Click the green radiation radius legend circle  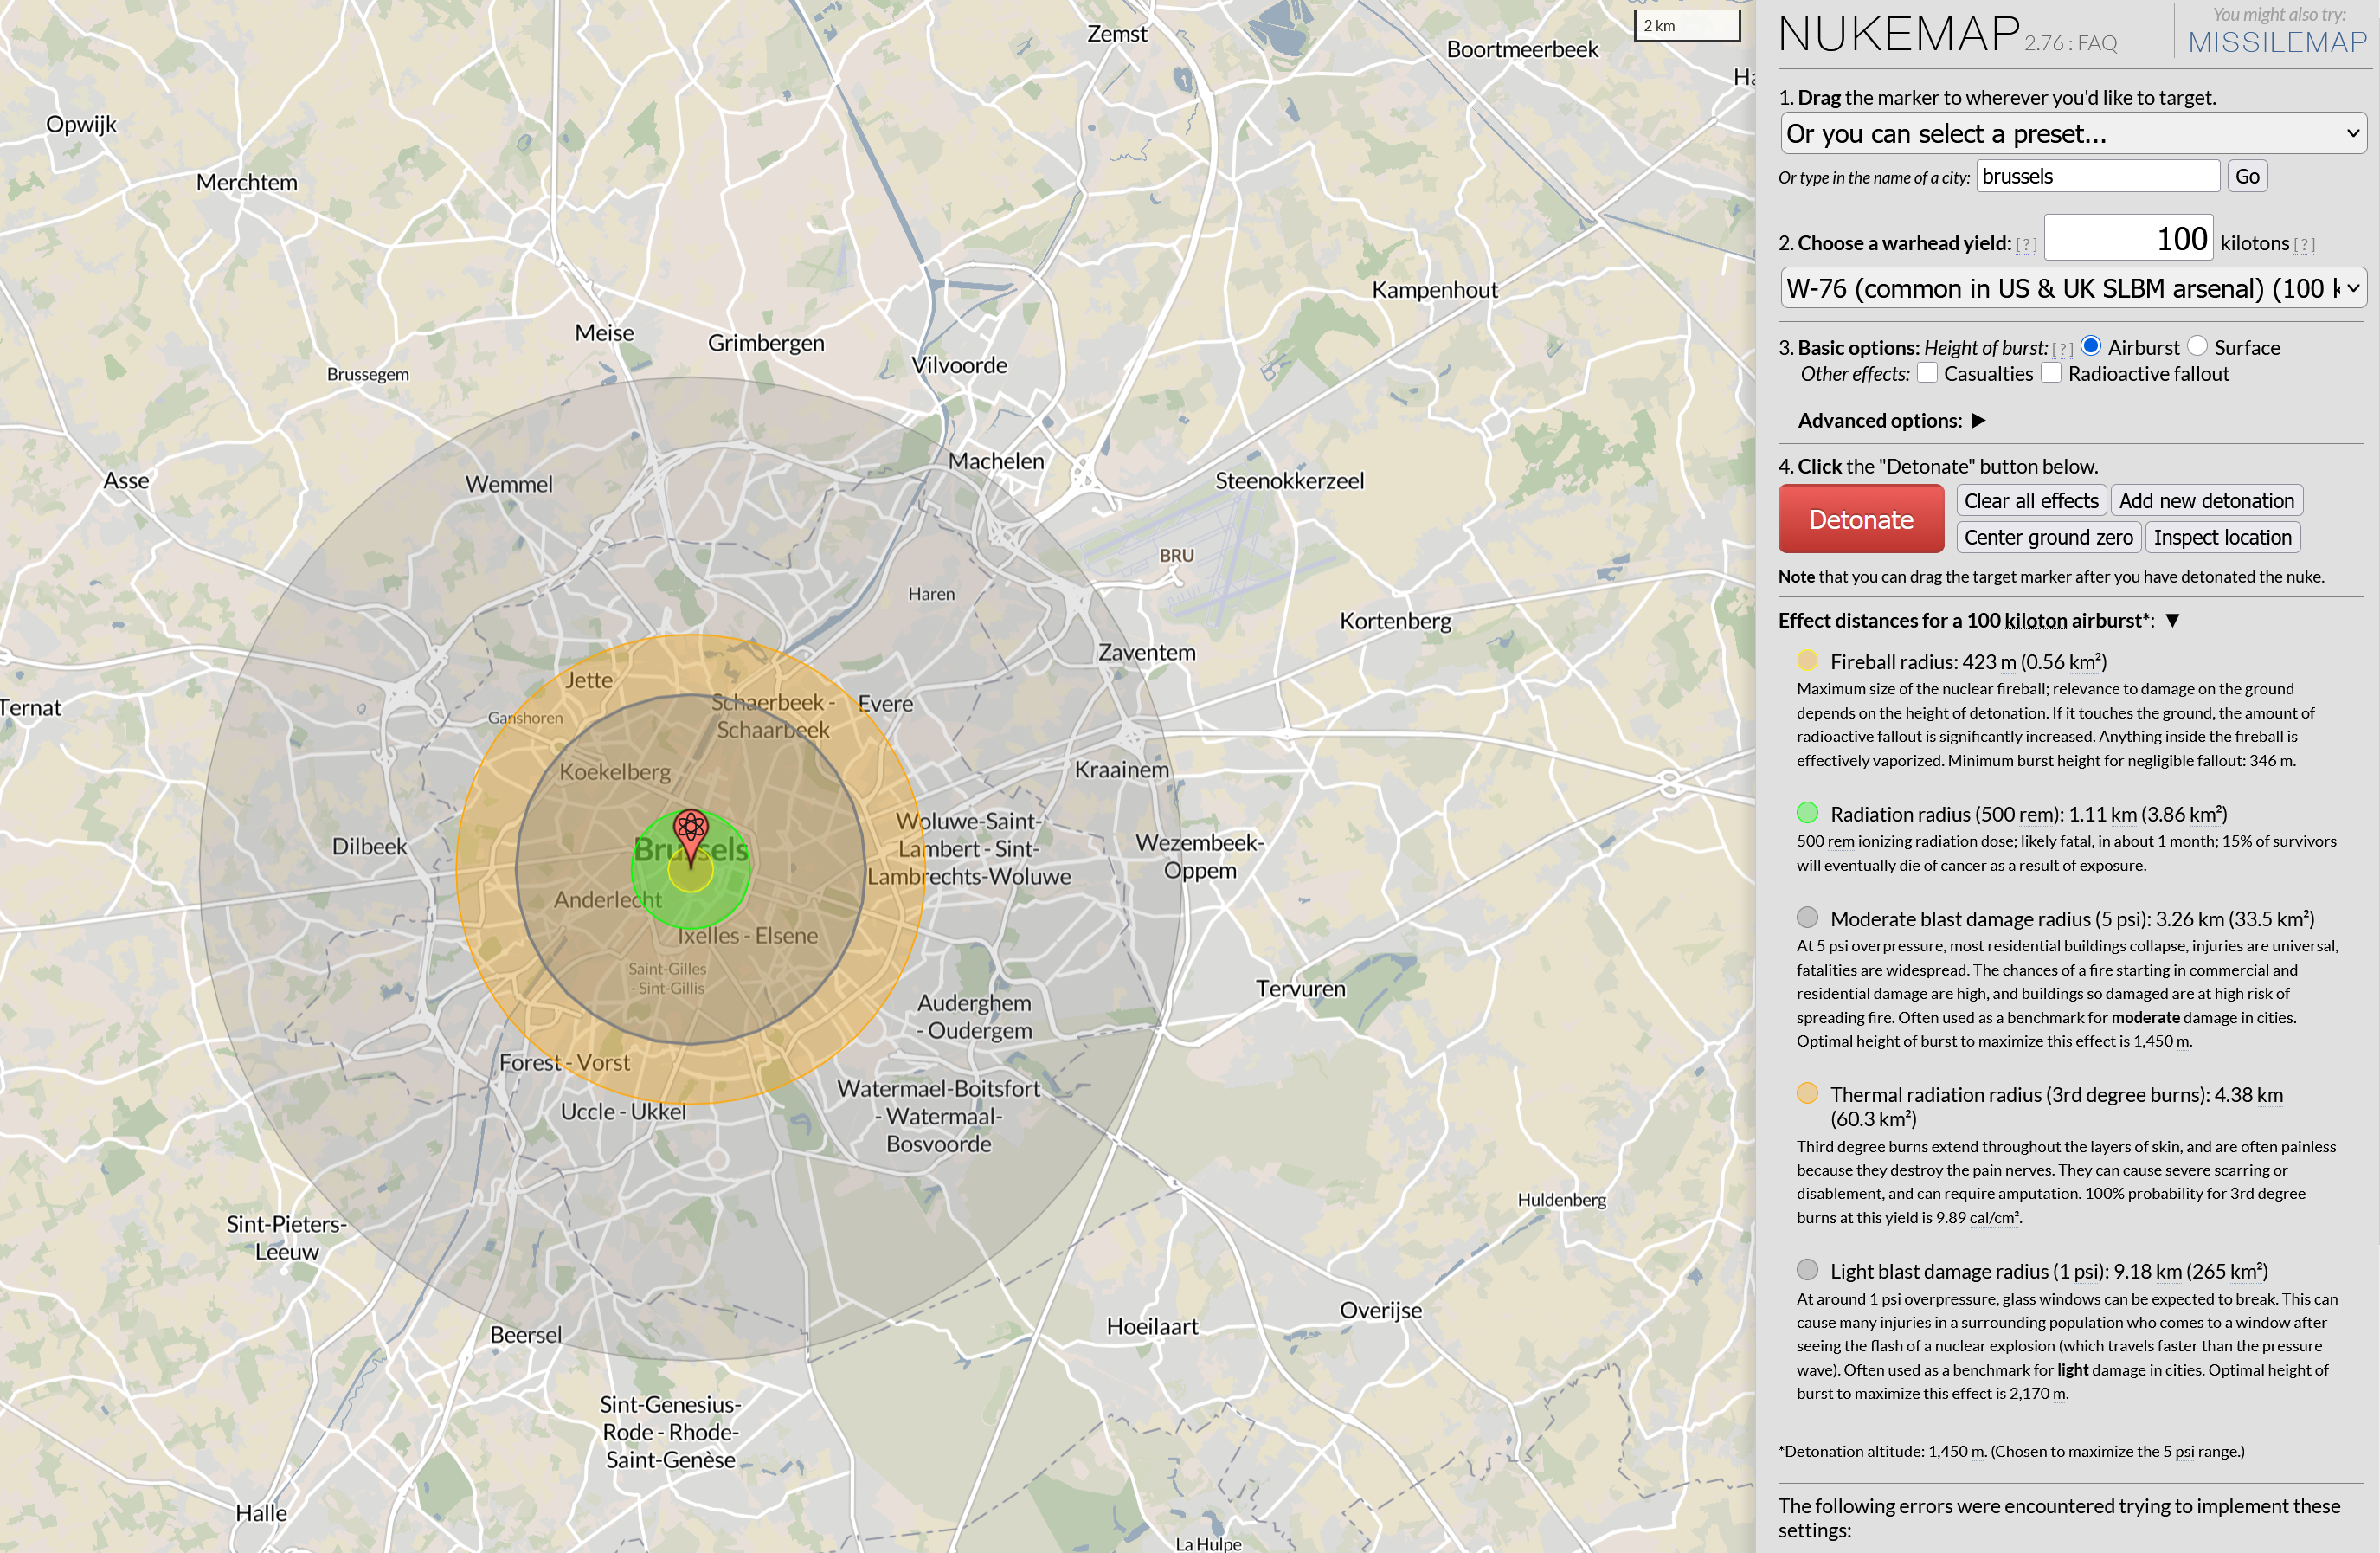click(1806, 813)
